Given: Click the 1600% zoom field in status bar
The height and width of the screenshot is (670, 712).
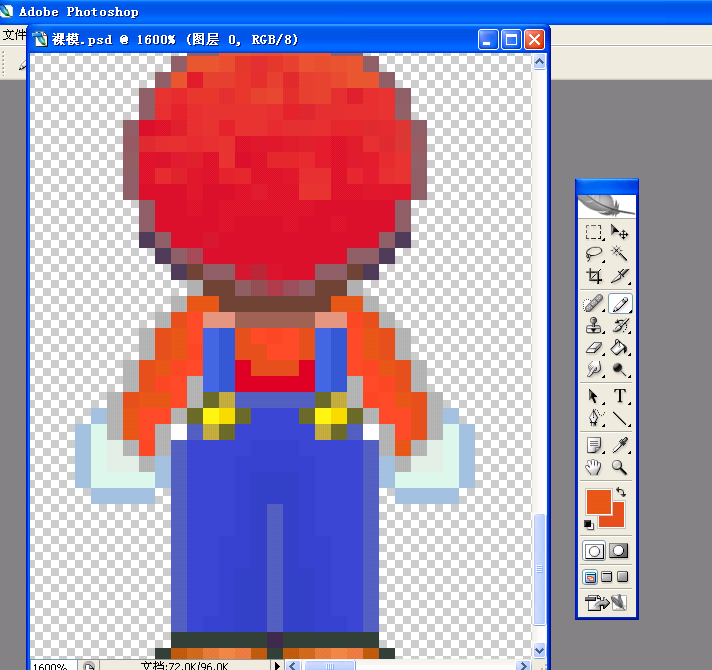Looking at the screenshot, I should coord(53,665).
